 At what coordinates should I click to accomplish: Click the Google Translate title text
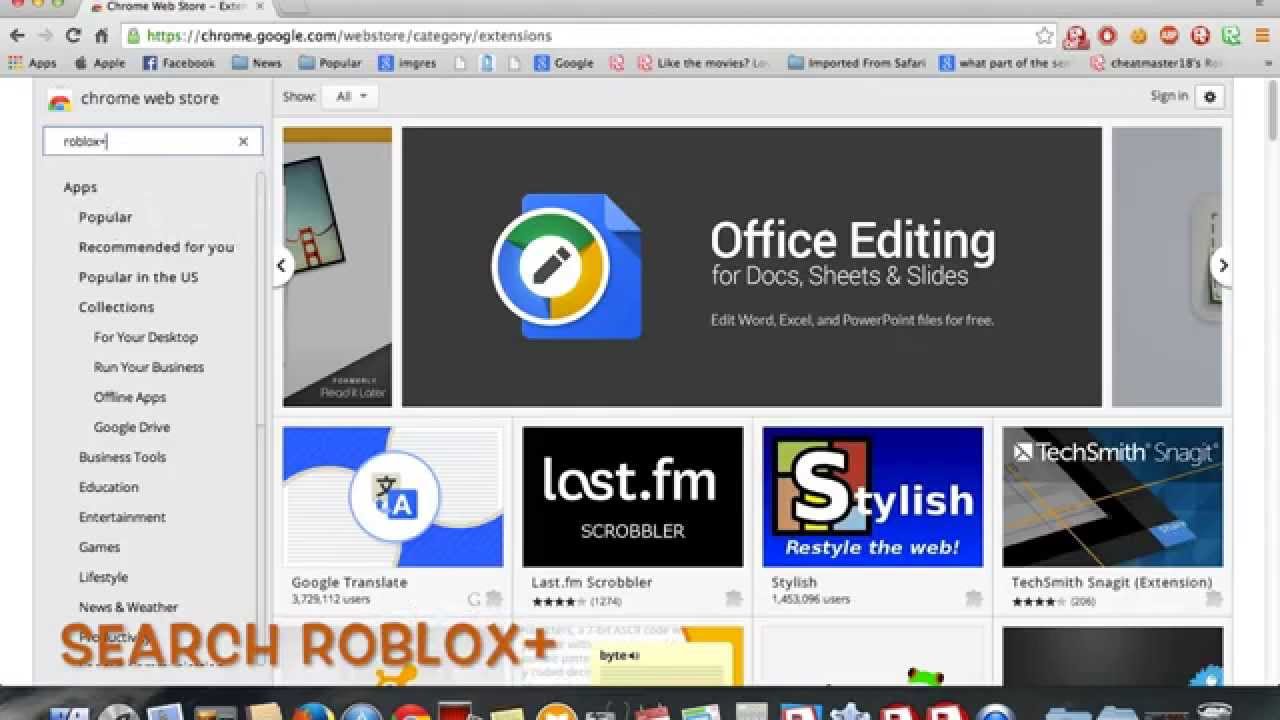(349, 582)
